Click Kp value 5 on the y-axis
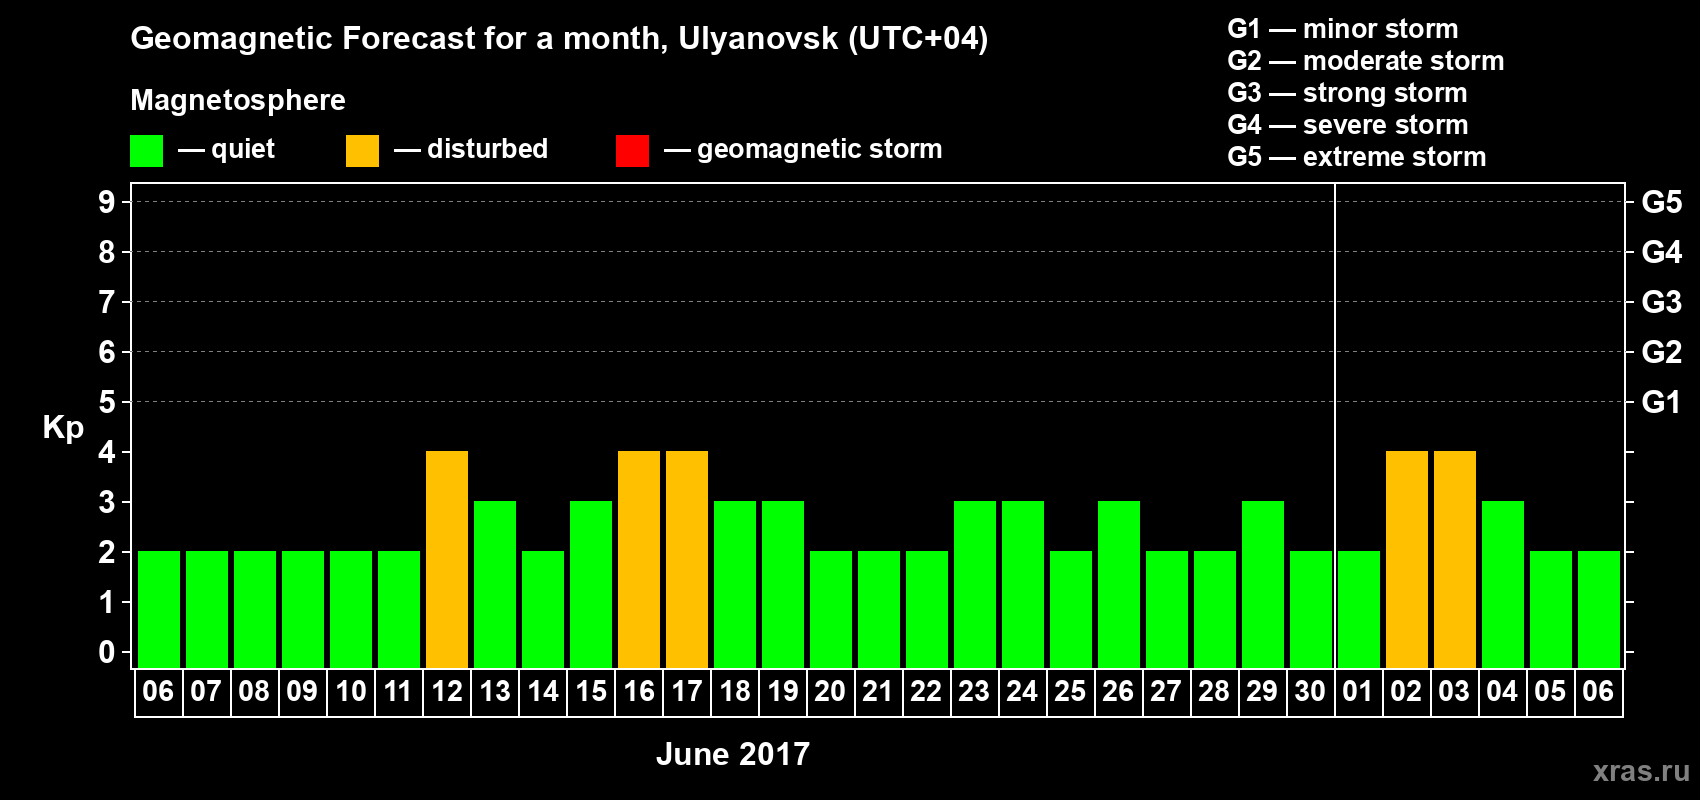The width and height of the screenshot is (1700, 800). [107, 402]
